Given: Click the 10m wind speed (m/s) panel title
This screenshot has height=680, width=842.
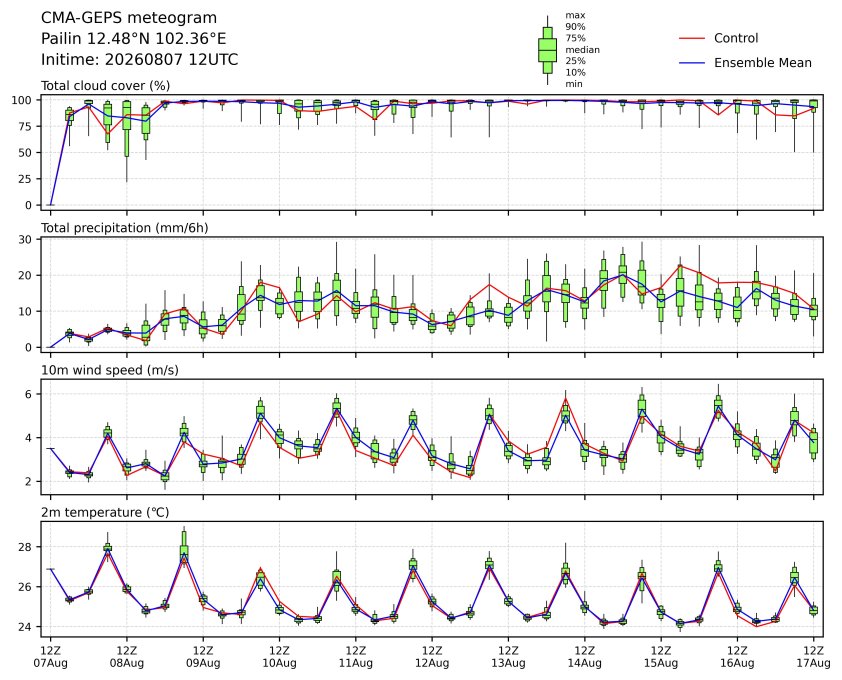Looking at the screenshot, I should point(110,370).
